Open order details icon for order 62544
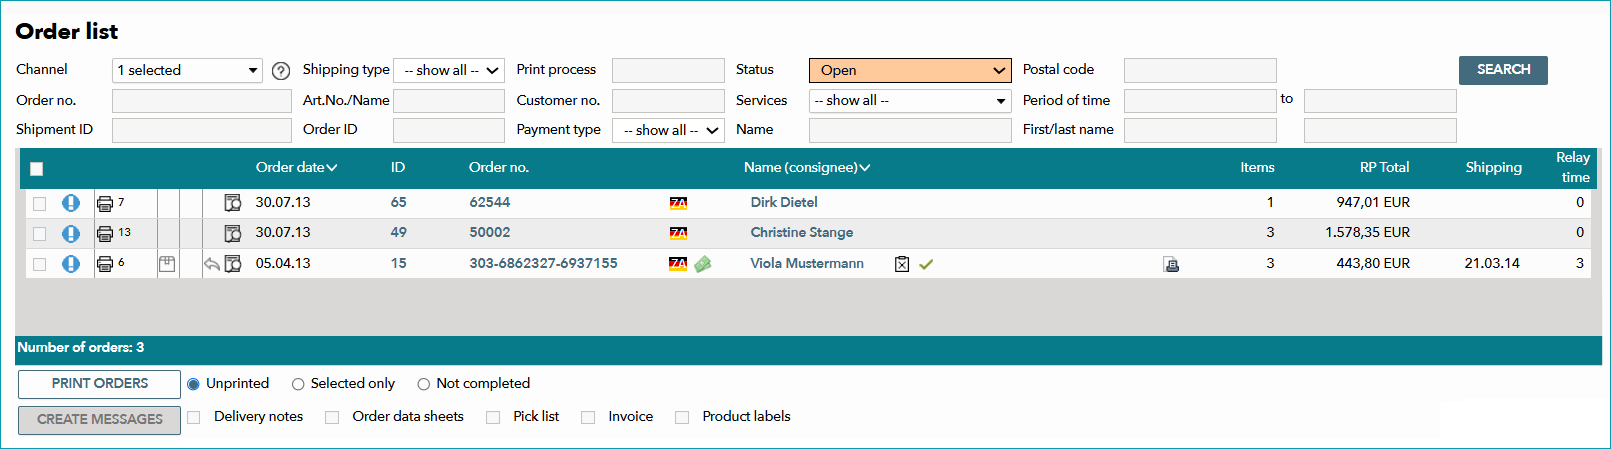 (233, 203)
